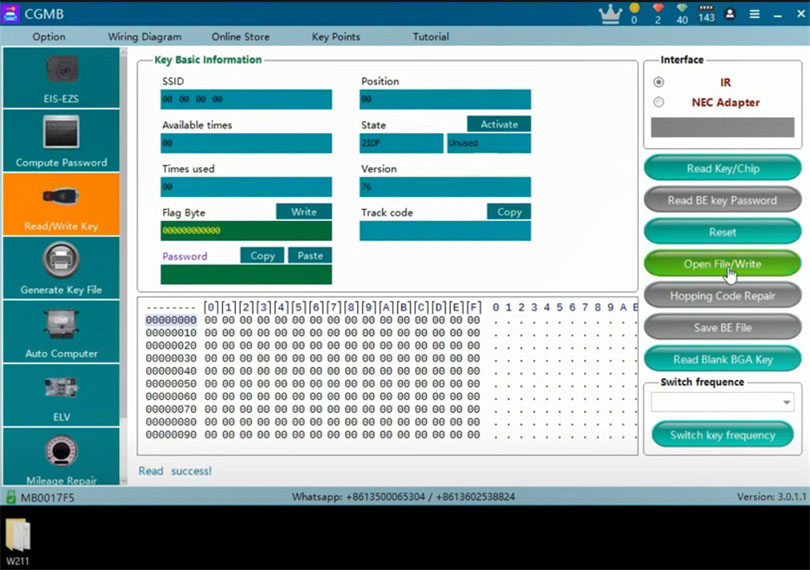The height and width of the screenshot is (570, 810).
Task: Open the Option menu
Action: click(49, 37)
